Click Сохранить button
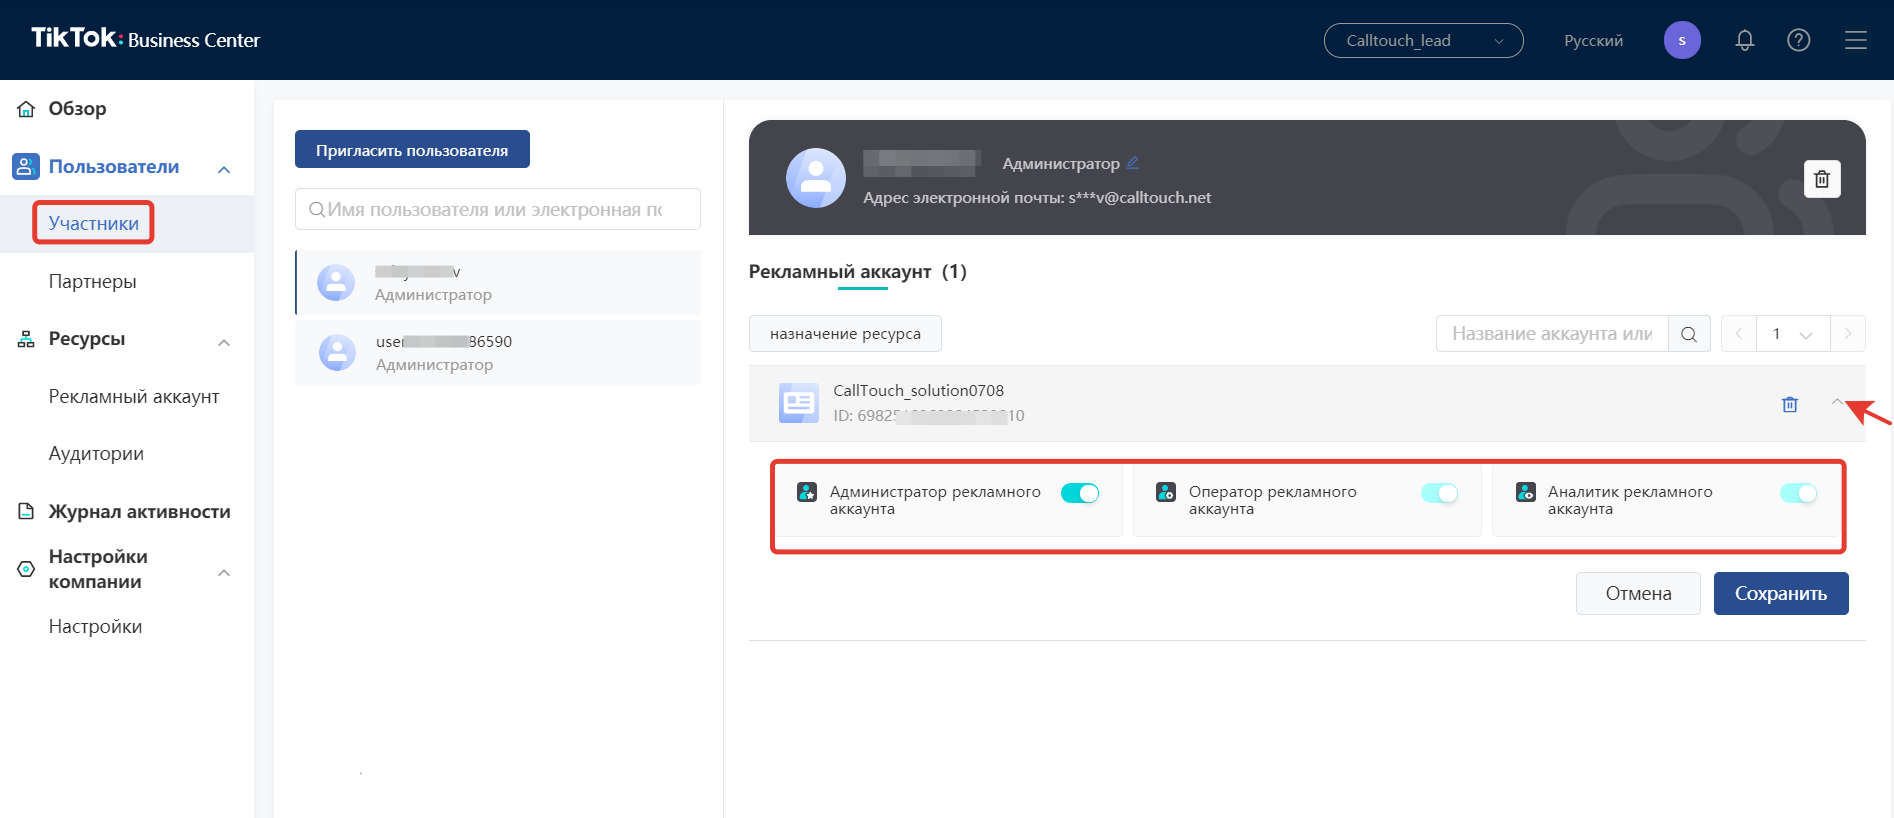 click(x=1781, y=593)
